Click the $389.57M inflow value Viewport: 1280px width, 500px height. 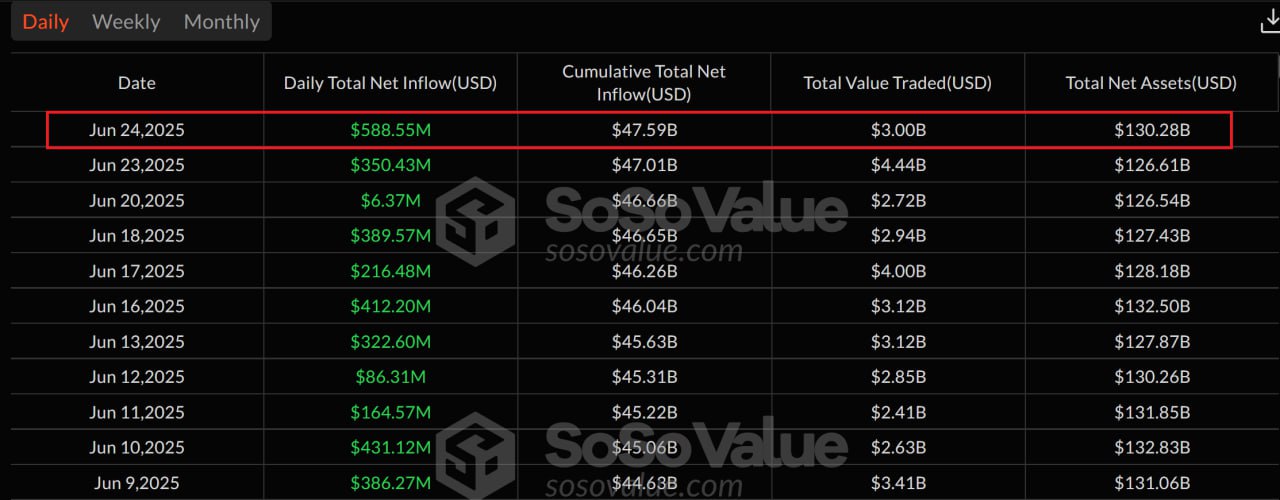391,236
